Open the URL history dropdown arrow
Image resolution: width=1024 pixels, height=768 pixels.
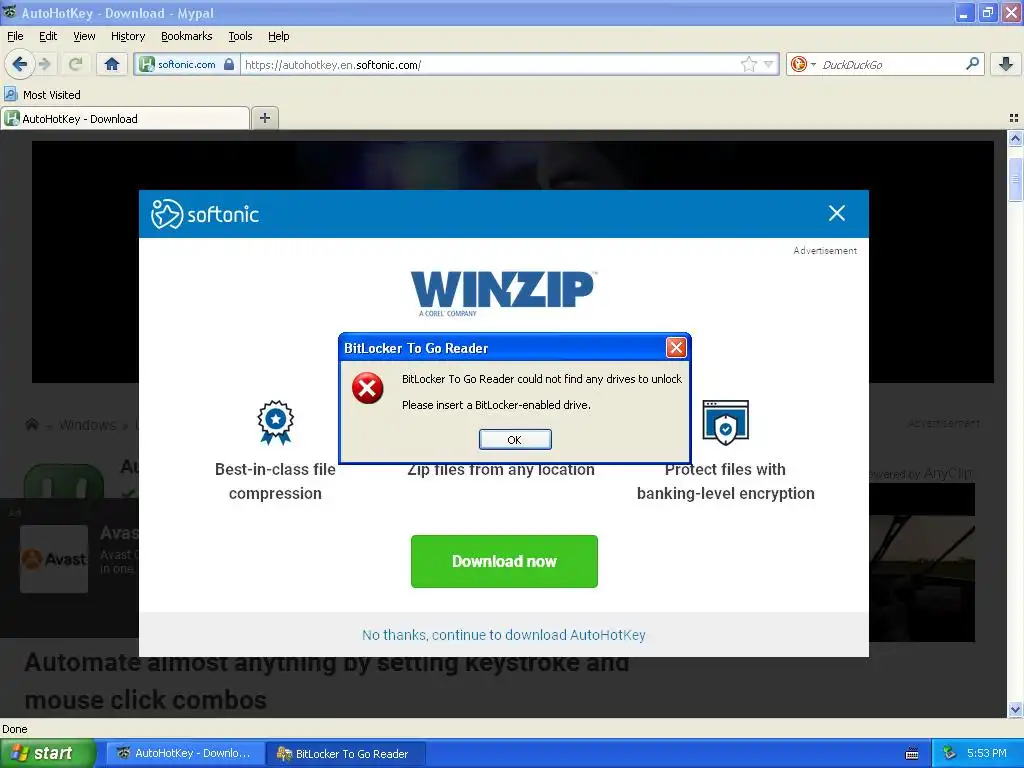pyautogui.click(x=769, y=64)
